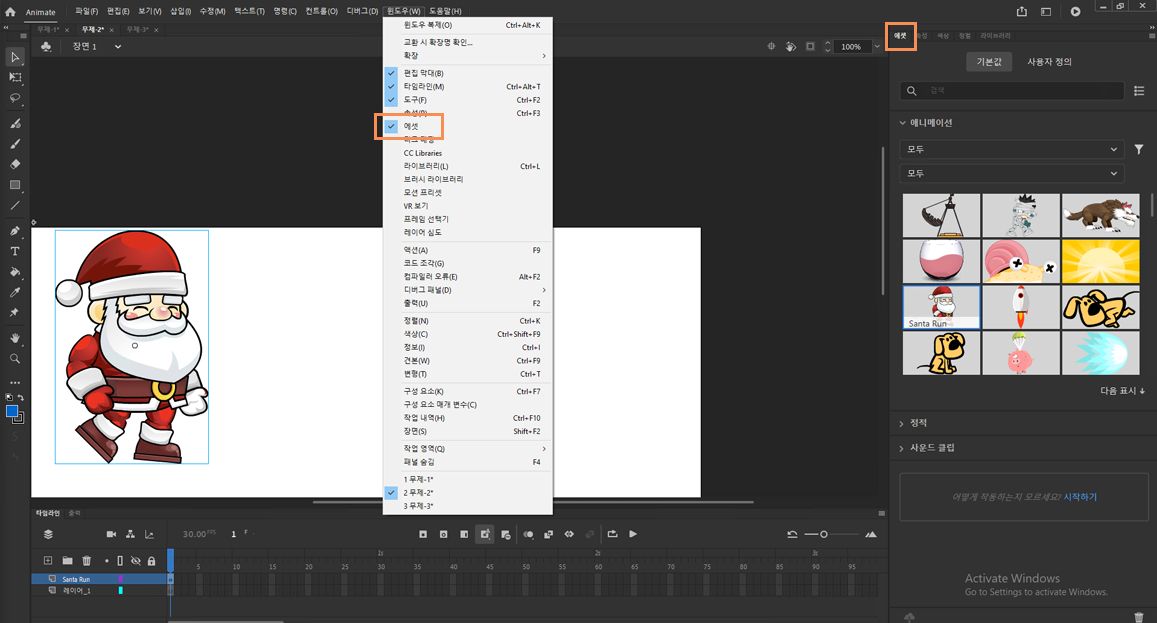The image size is (1157, 623).
Task: Adjust the timeline zoom slider handle
Action: 823,534
